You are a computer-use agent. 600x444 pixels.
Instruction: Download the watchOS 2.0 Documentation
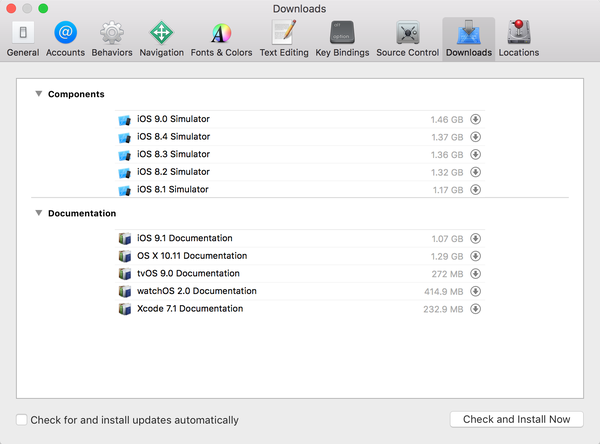pos(475,291)
